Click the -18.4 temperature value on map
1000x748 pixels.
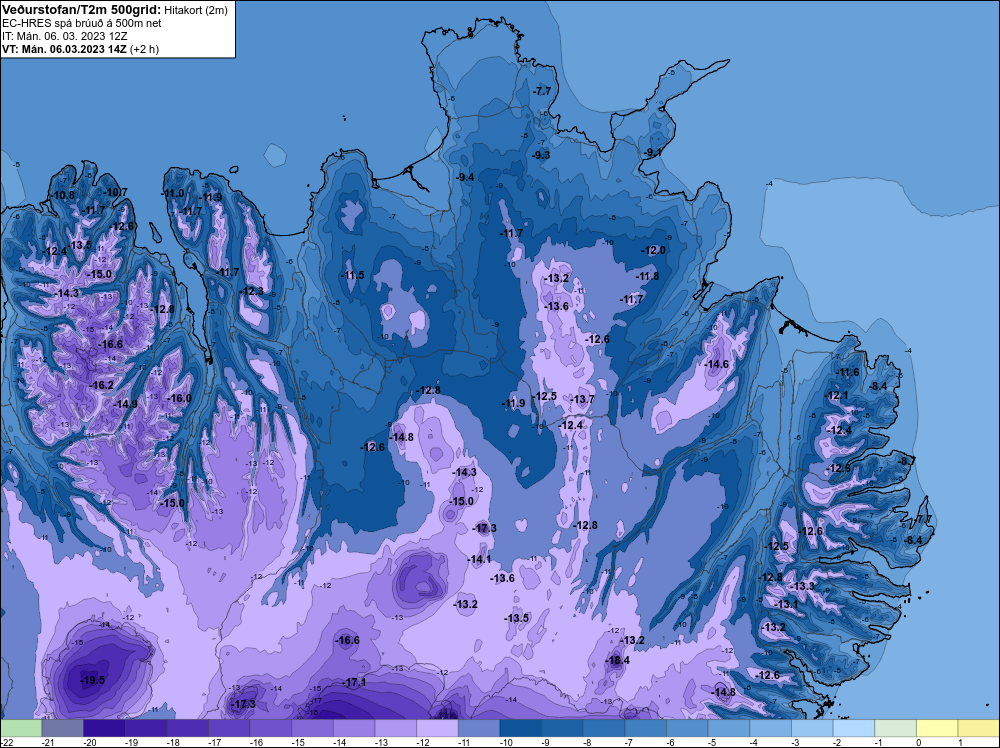(x=617, y=660)
